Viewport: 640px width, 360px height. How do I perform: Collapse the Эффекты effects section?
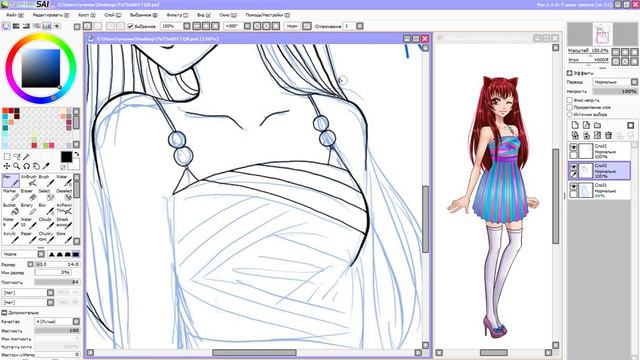(570, 73)
